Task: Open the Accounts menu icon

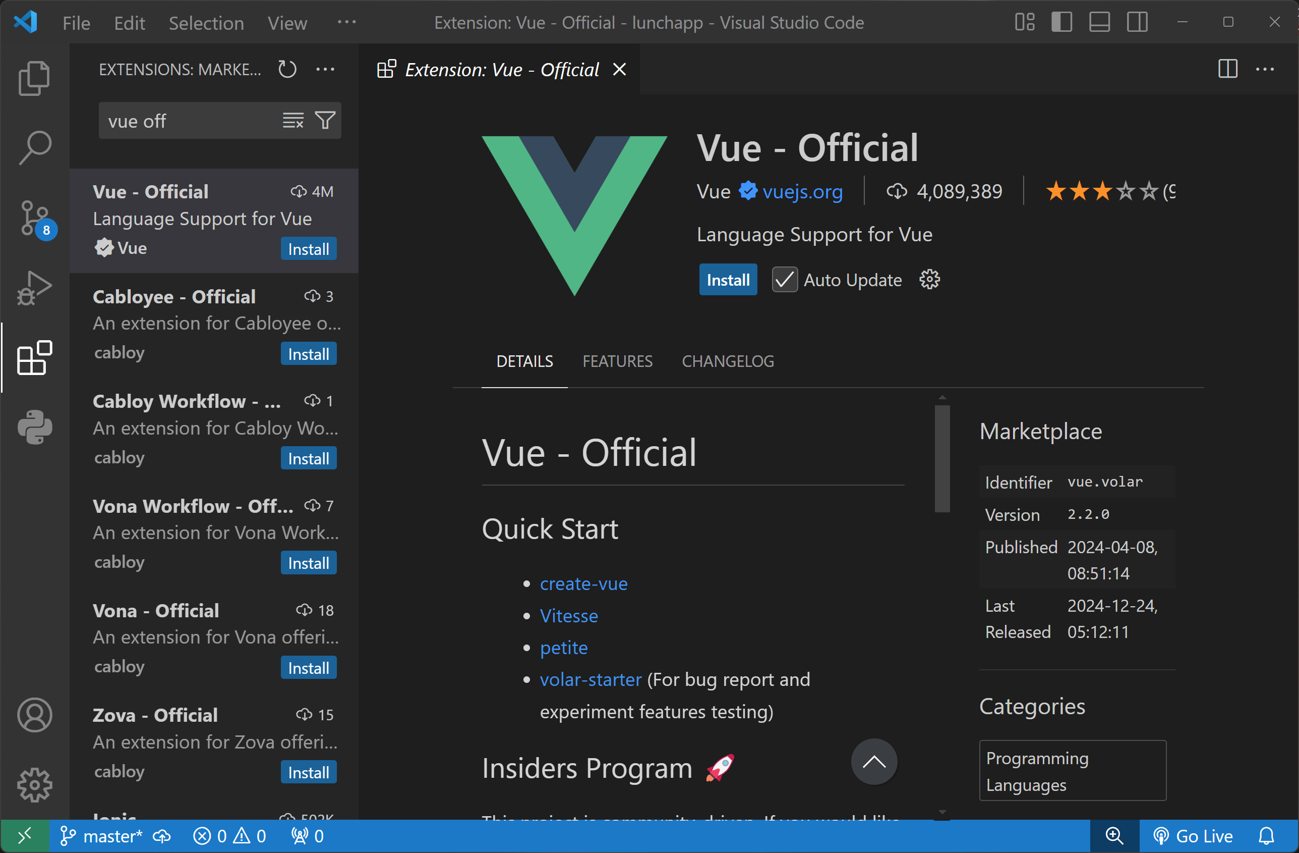Action: click(x=35, y=716)
